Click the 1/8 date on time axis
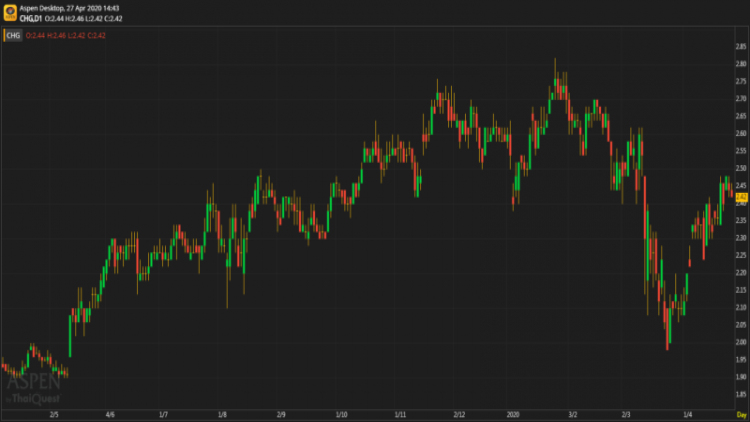The image size is (750, 422). (x=222, y=413)
